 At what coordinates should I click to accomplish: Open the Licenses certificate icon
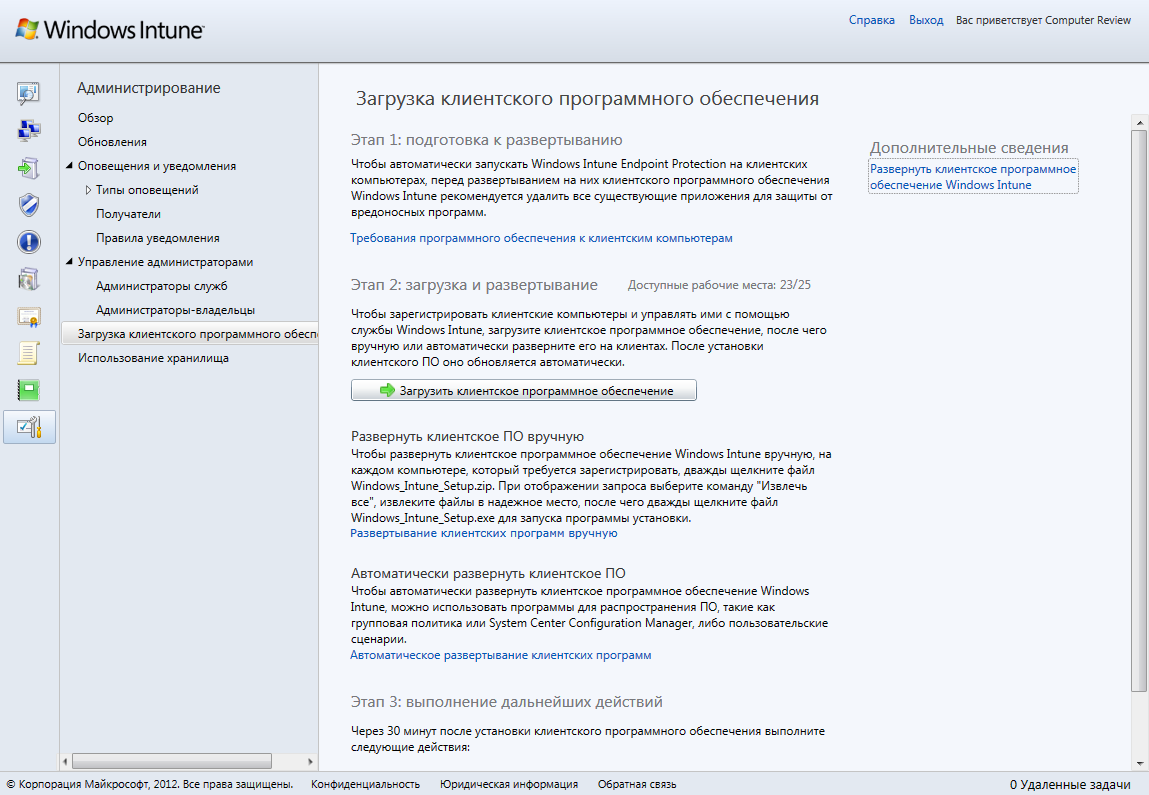click(29, 317)
